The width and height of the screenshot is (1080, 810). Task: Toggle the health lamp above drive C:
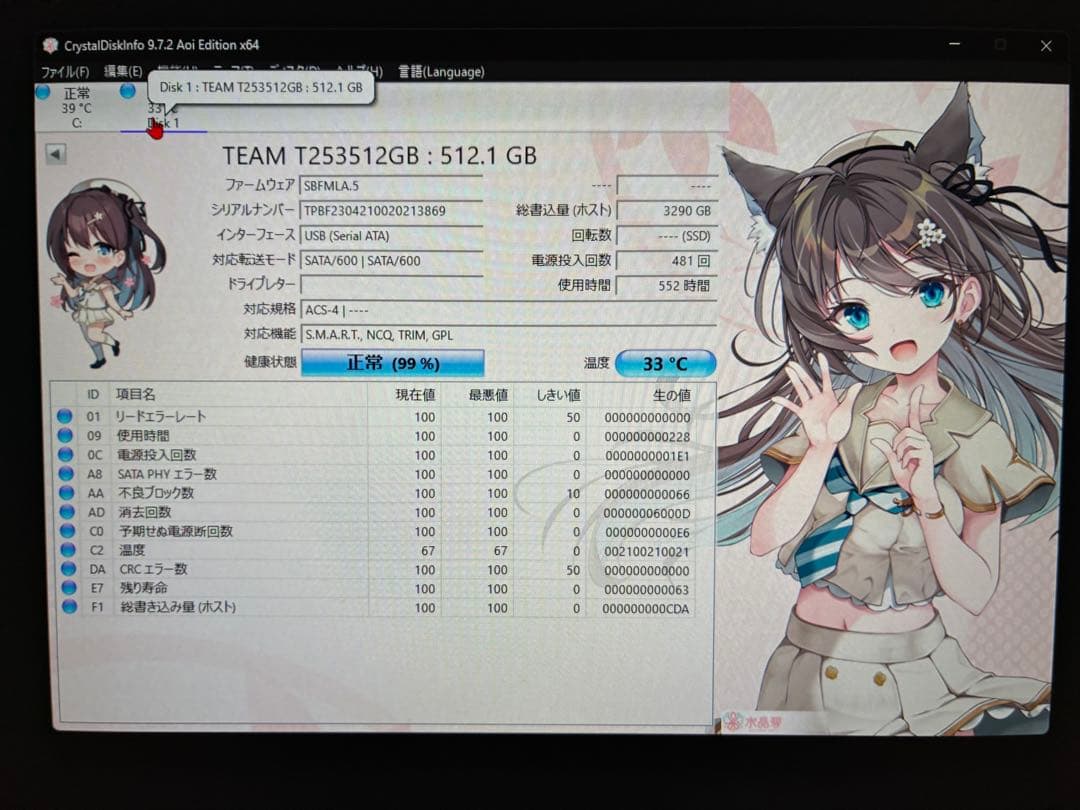coord(41,91)
